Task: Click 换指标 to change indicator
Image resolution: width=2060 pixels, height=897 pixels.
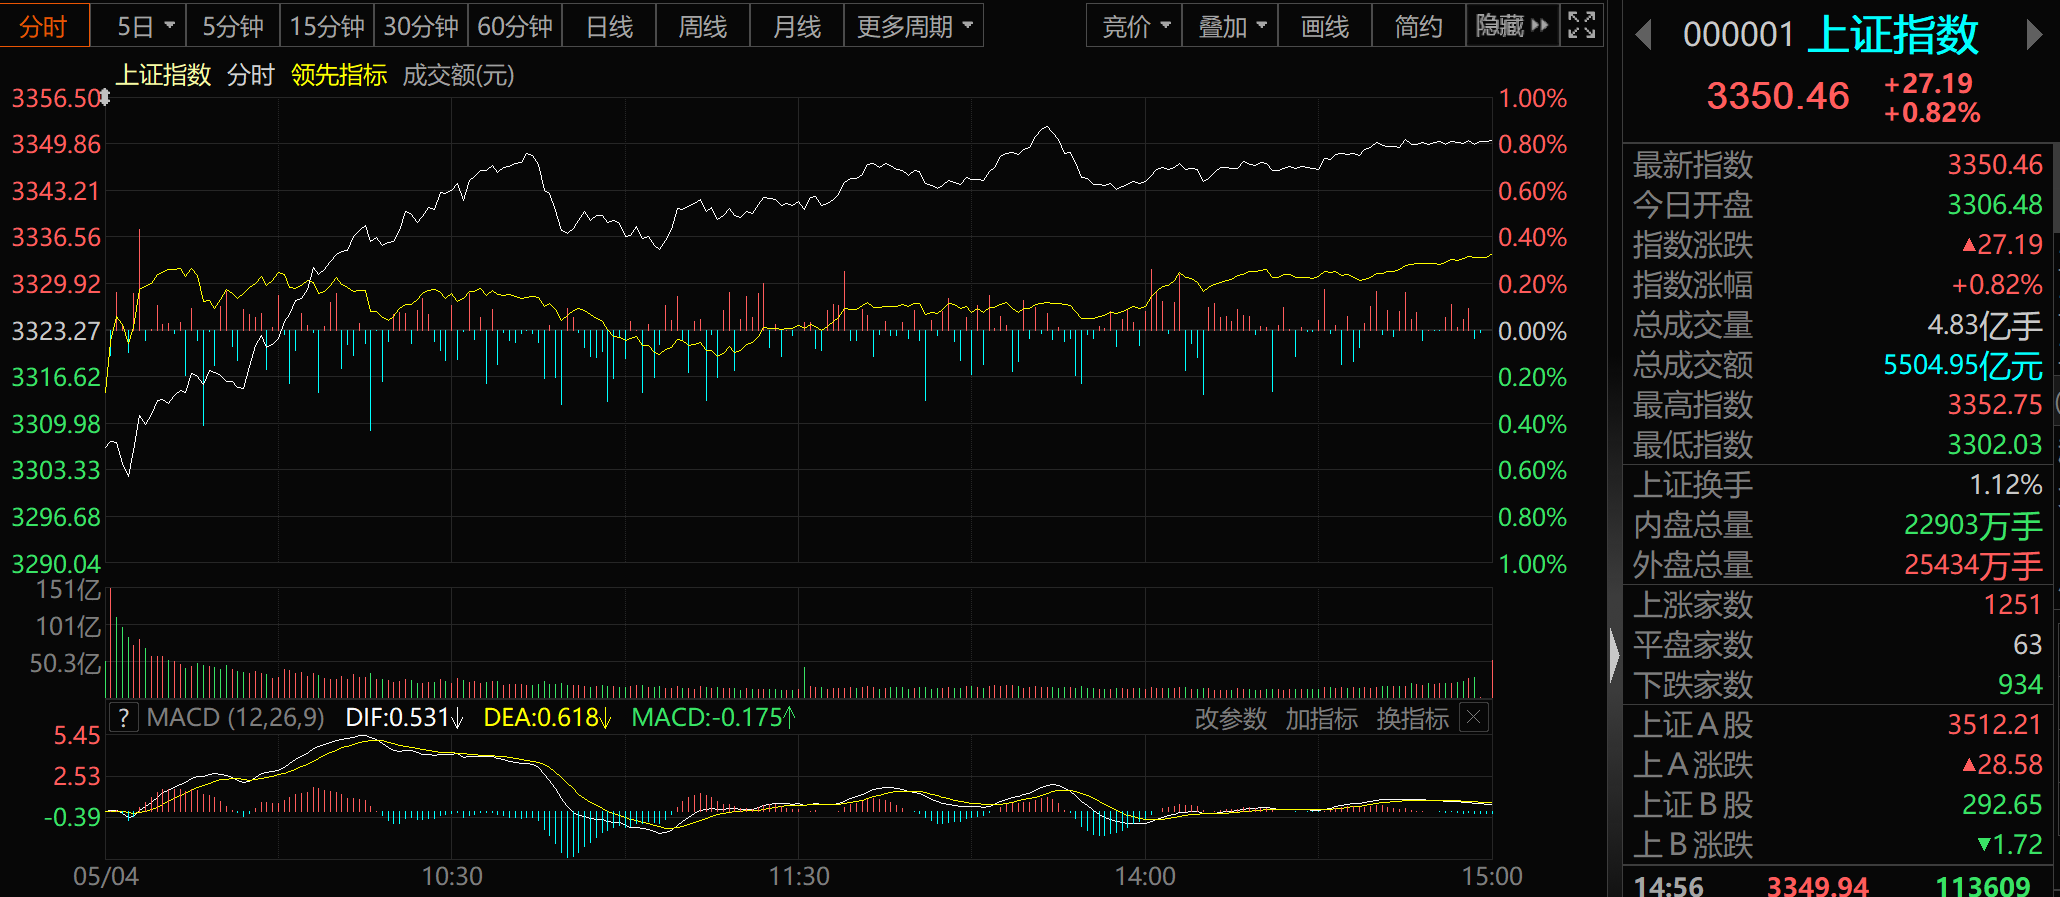Action: (1412, 718)
